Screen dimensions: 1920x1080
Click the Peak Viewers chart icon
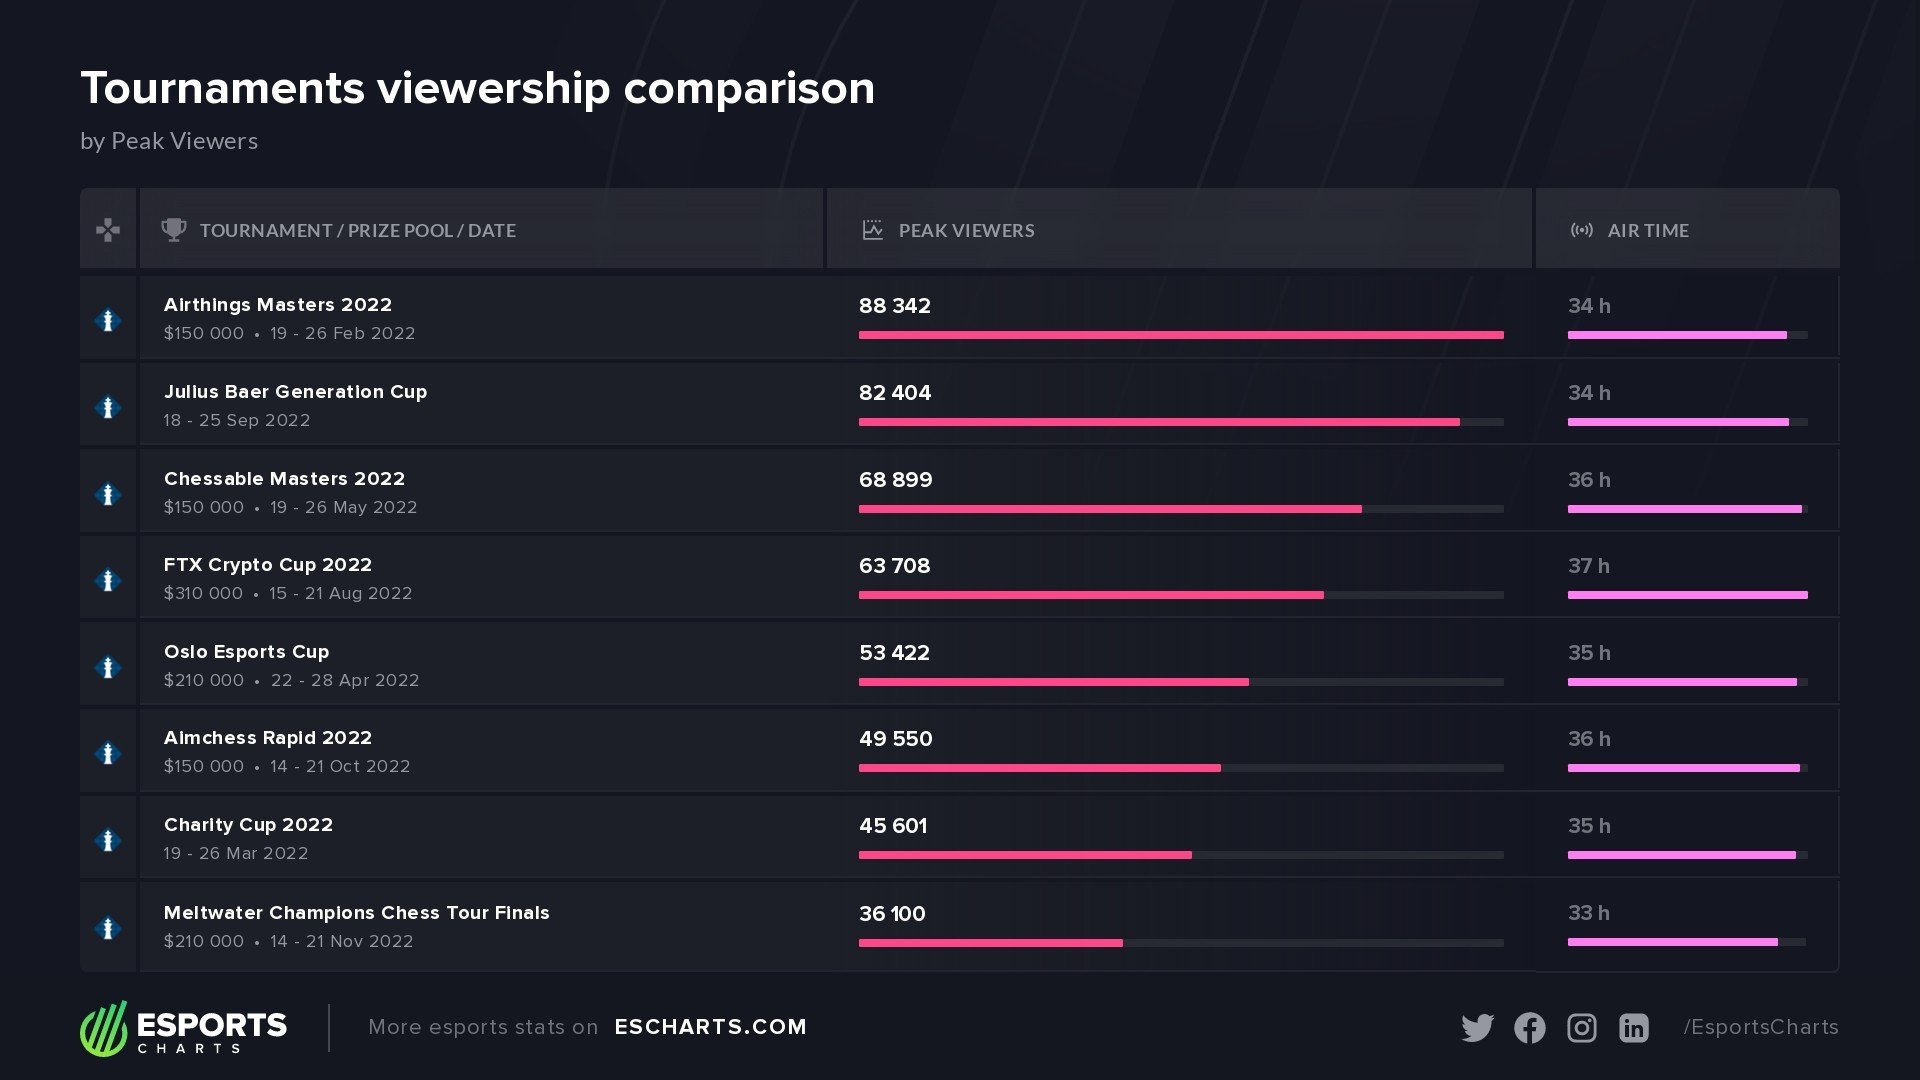pos(872,230)
